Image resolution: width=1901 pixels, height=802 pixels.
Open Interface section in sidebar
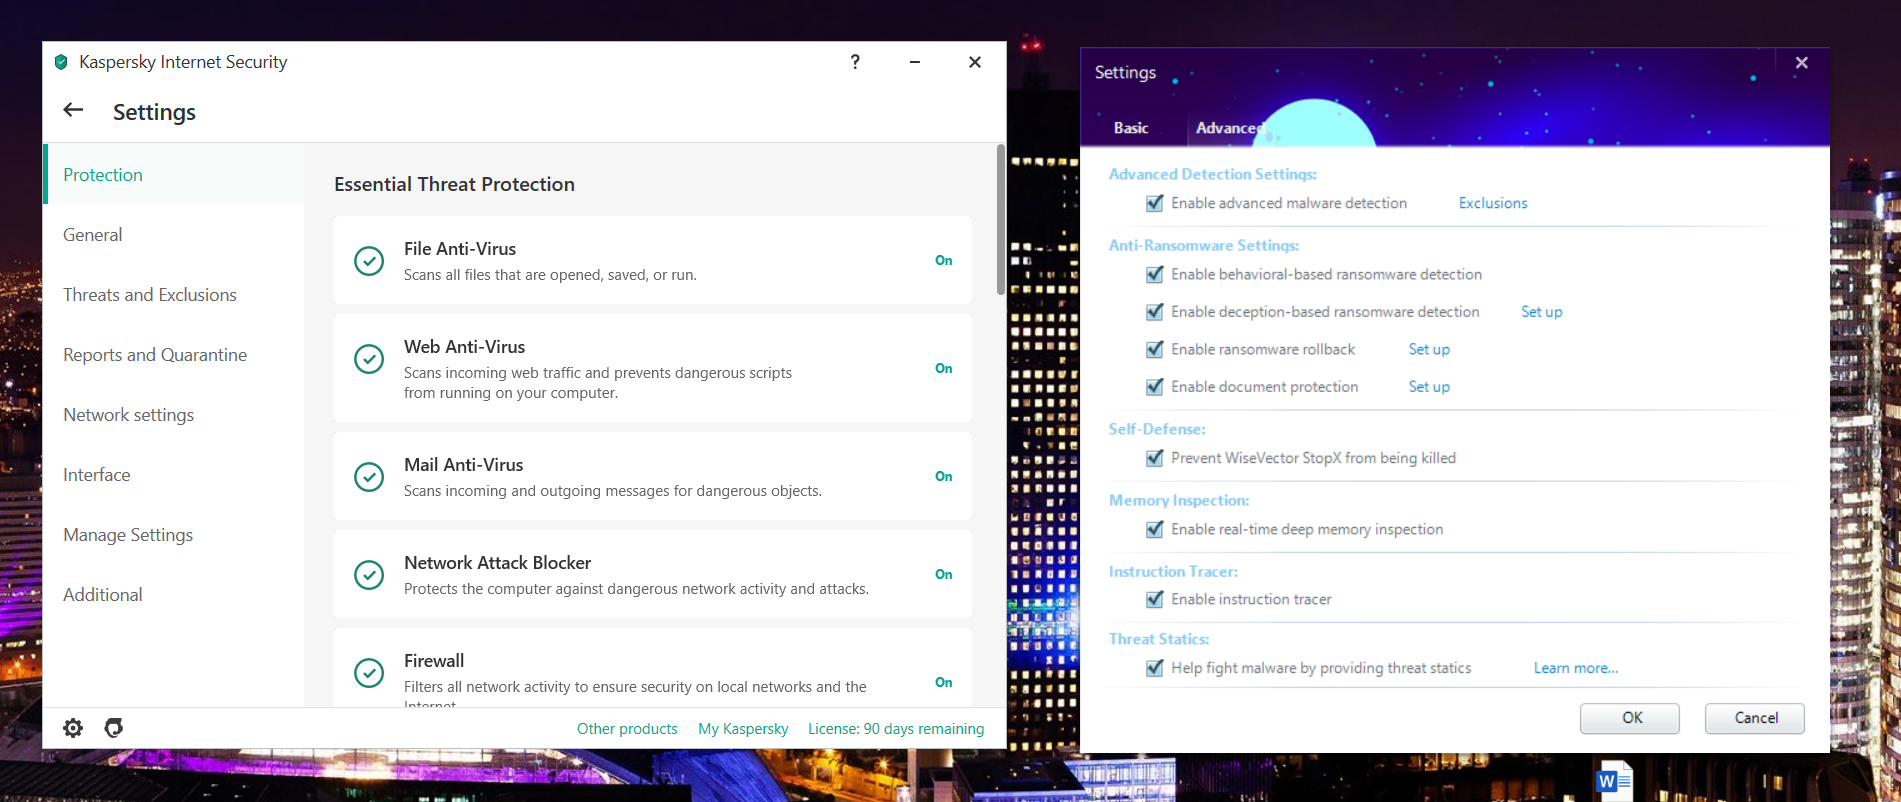coord(174,475)
